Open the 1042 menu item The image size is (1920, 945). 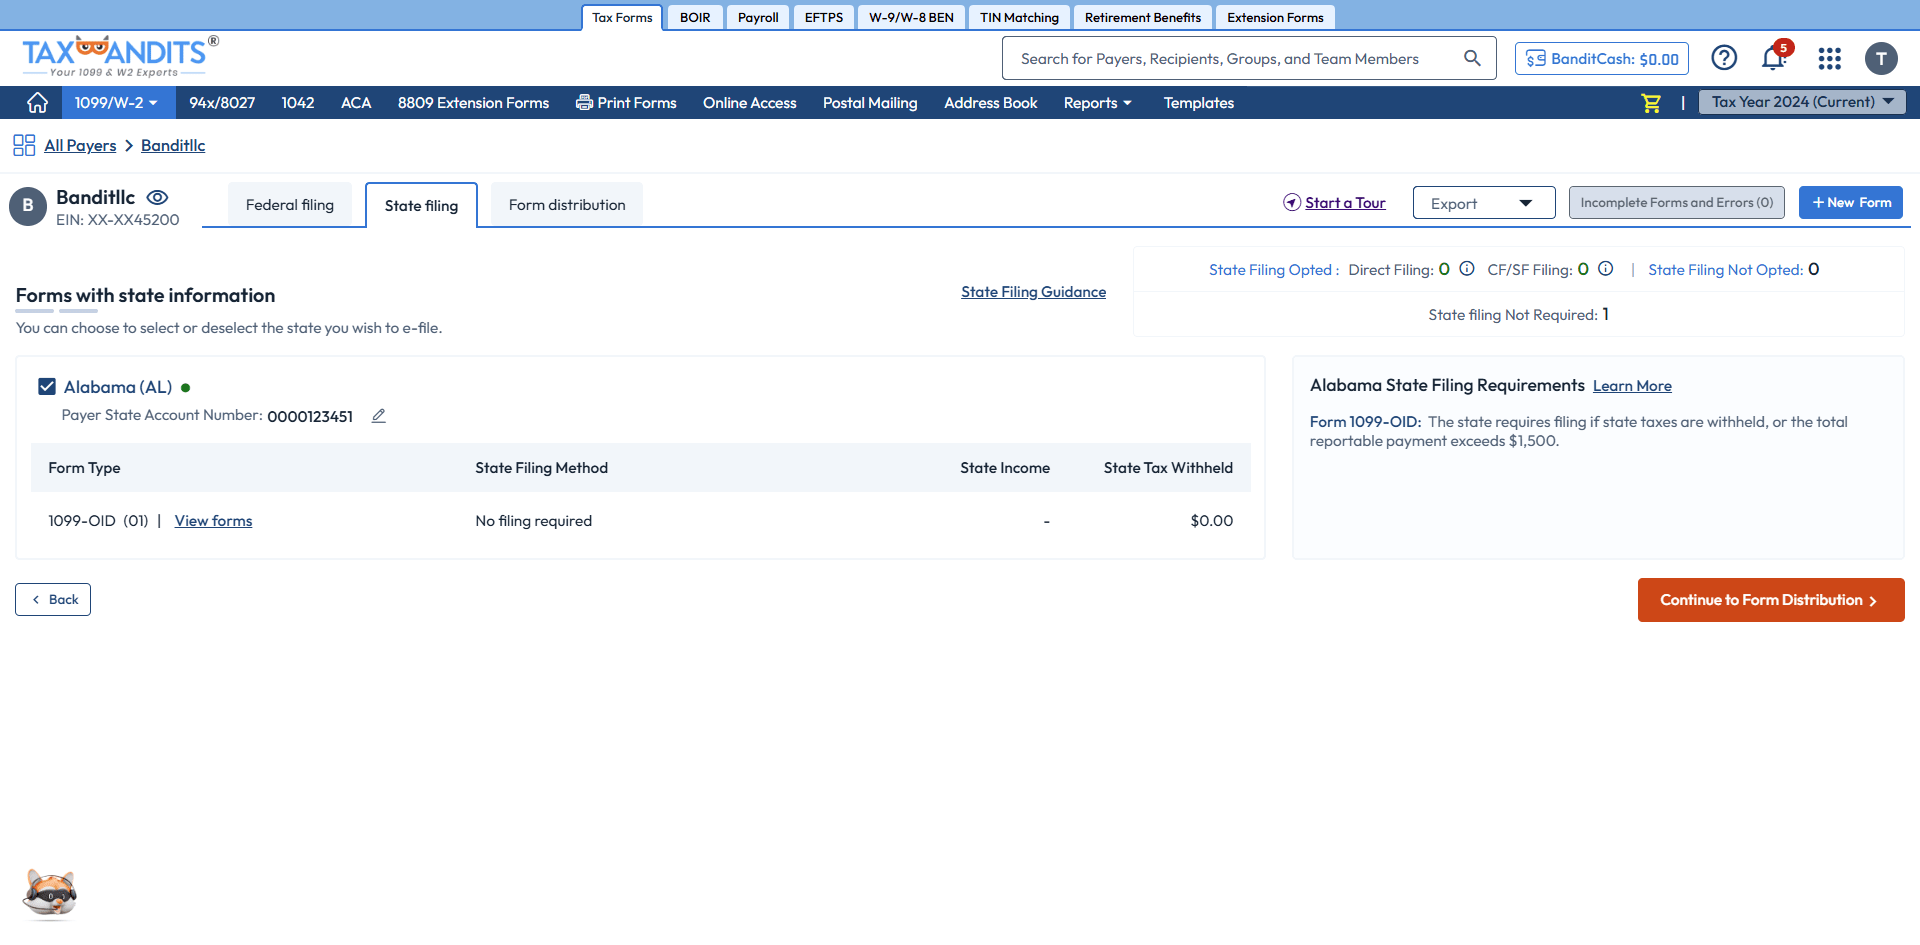coord(298,103)
